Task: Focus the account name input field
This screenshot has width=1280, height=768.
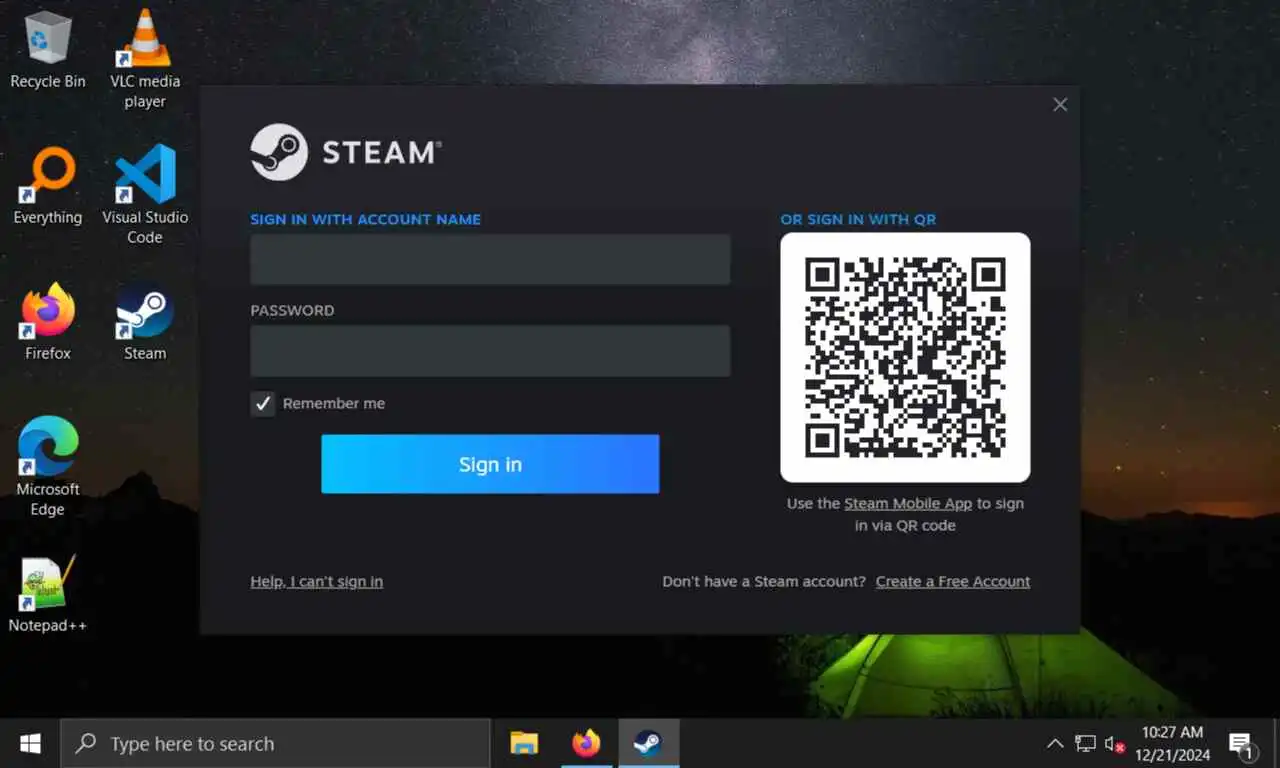Action: click(490, 260)
